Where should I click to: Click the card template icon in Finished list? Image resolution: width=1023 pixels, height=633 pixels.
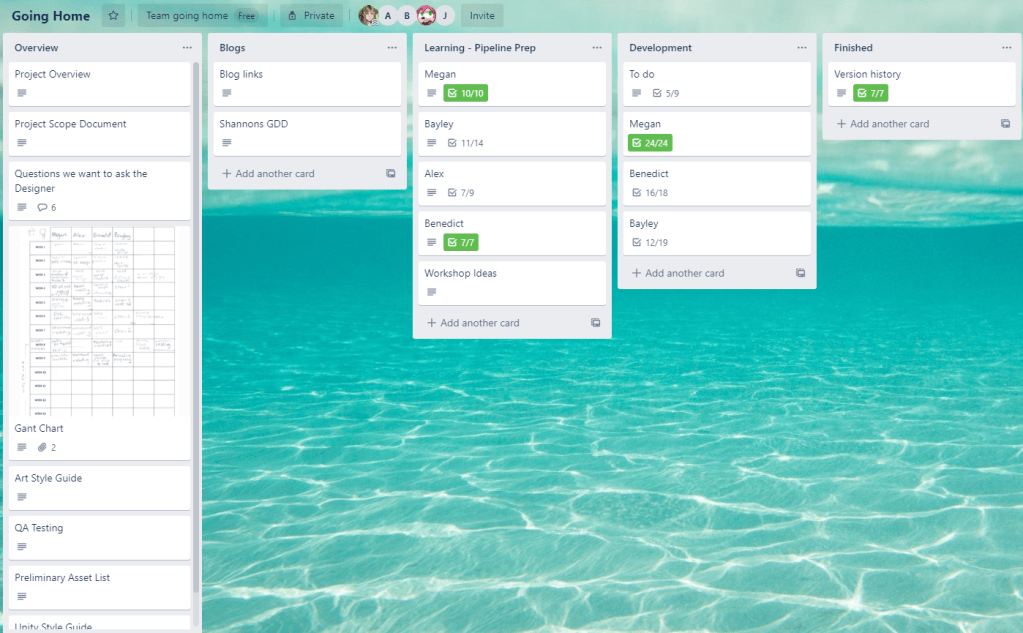[1005, 124]
